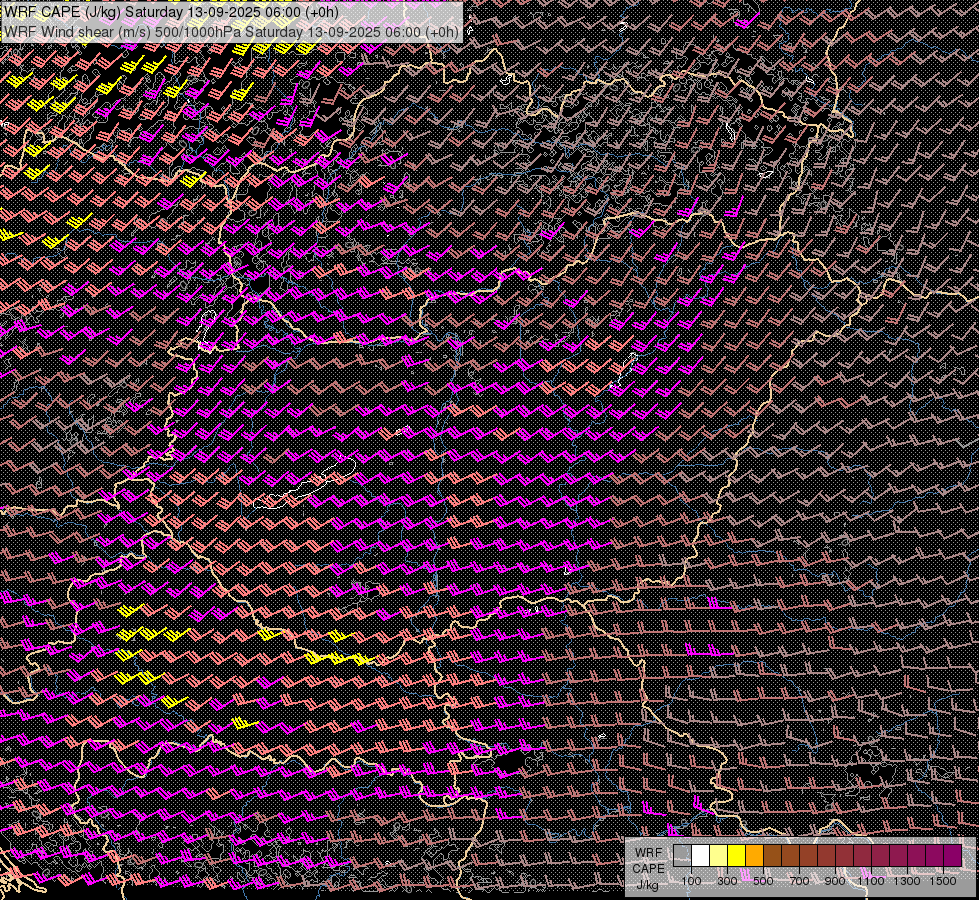Image resolution: width=979 pixels, height=900 pixels.
Task: Click the CAPE text in the legend
Action: (648, 868)
